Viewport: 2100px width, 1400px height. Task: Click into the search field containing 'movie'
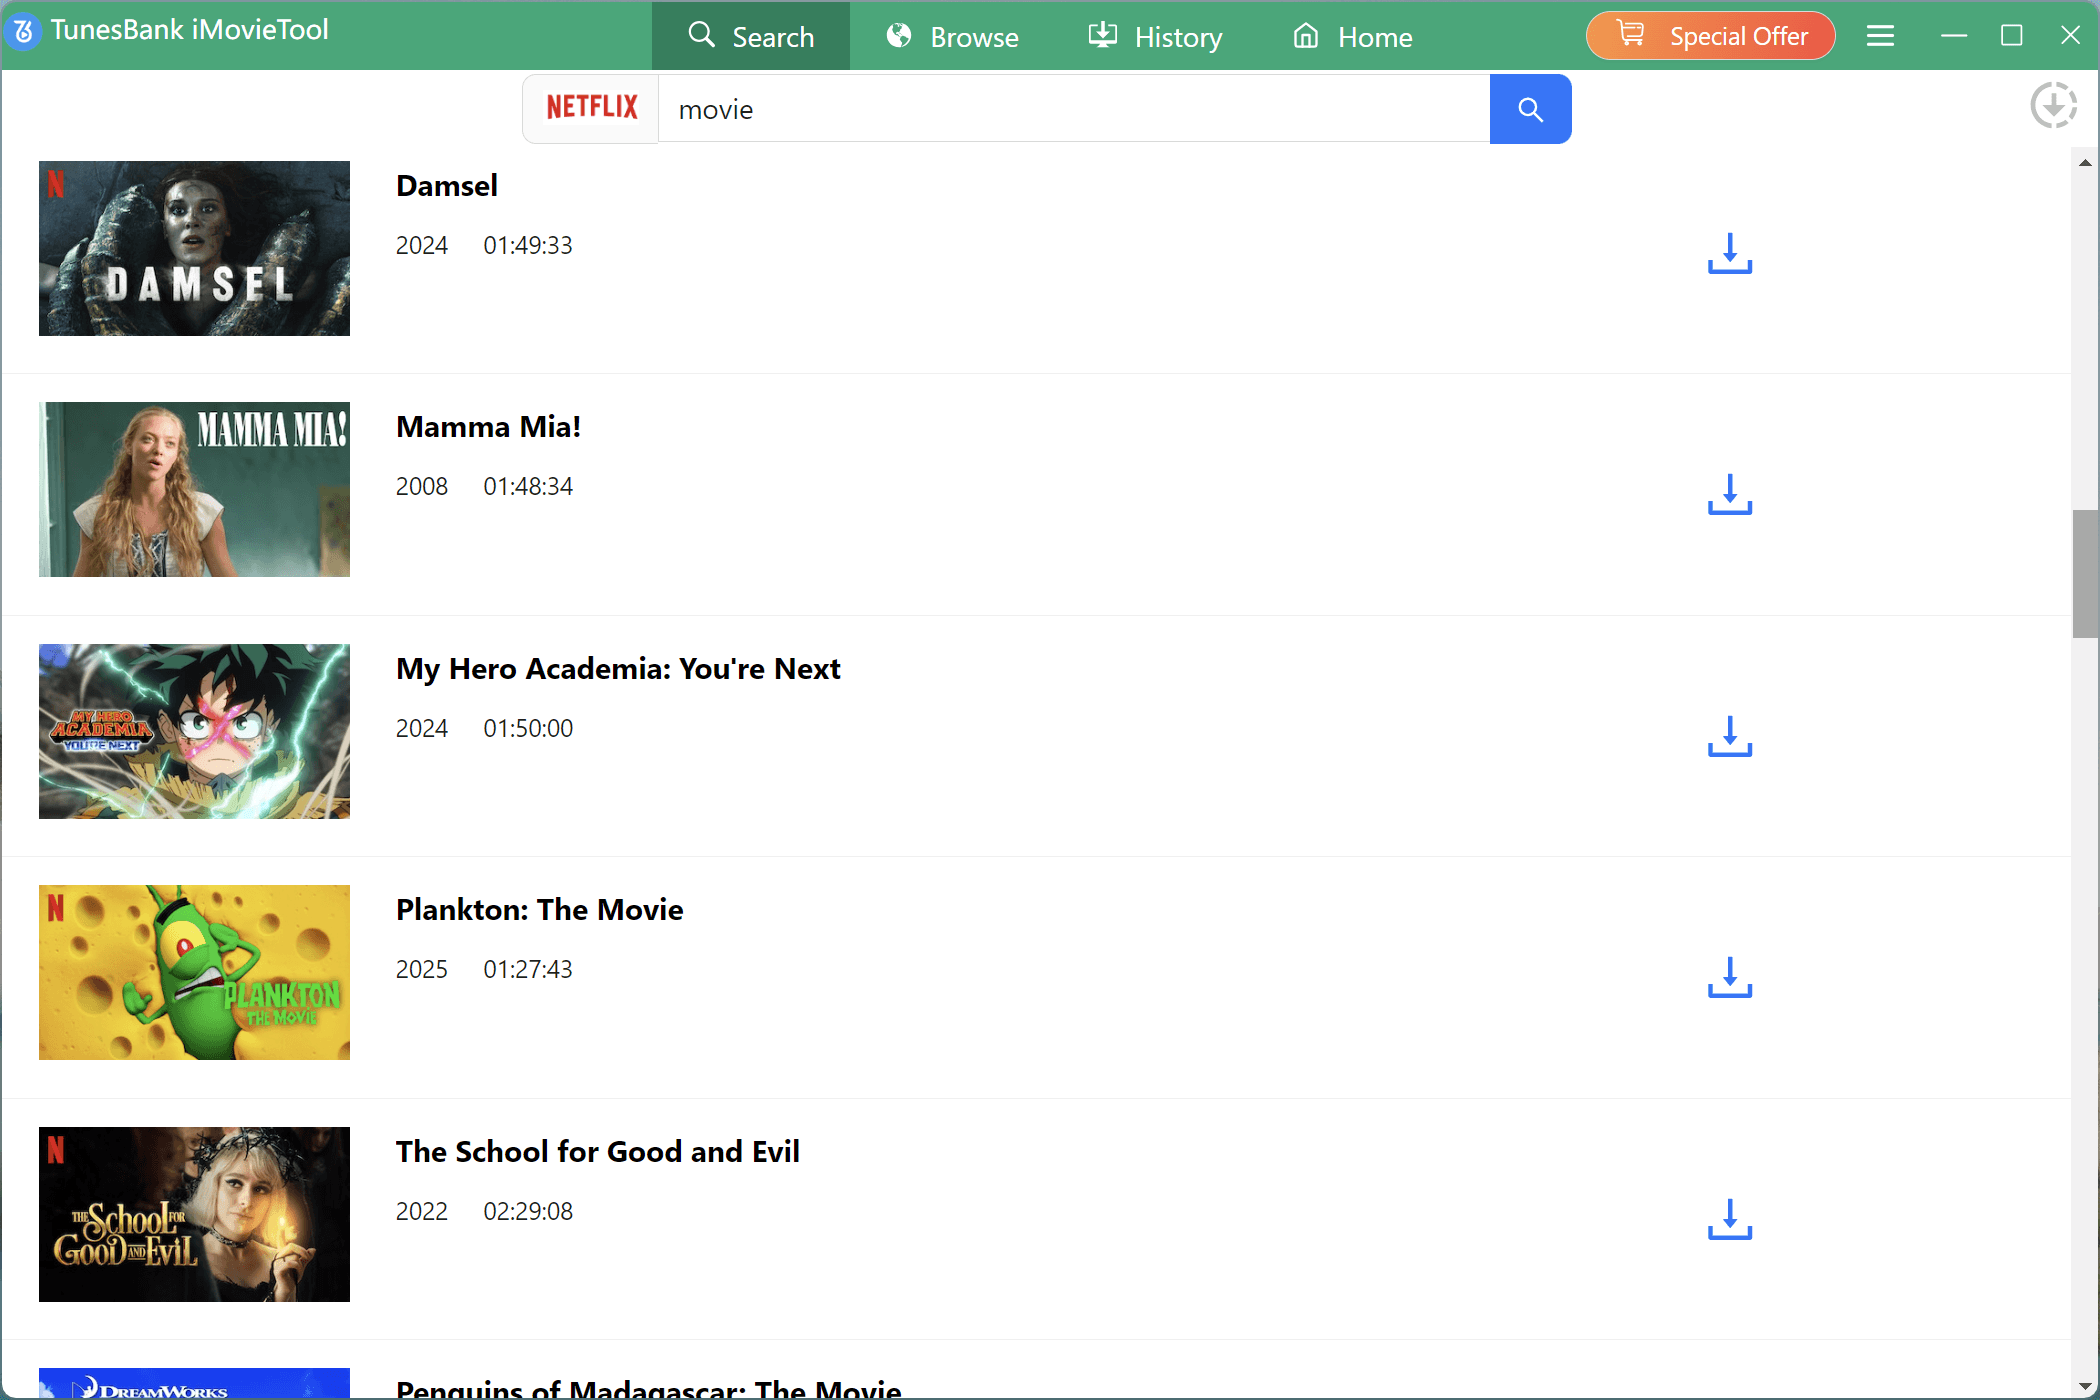[x=1073, y=109]
